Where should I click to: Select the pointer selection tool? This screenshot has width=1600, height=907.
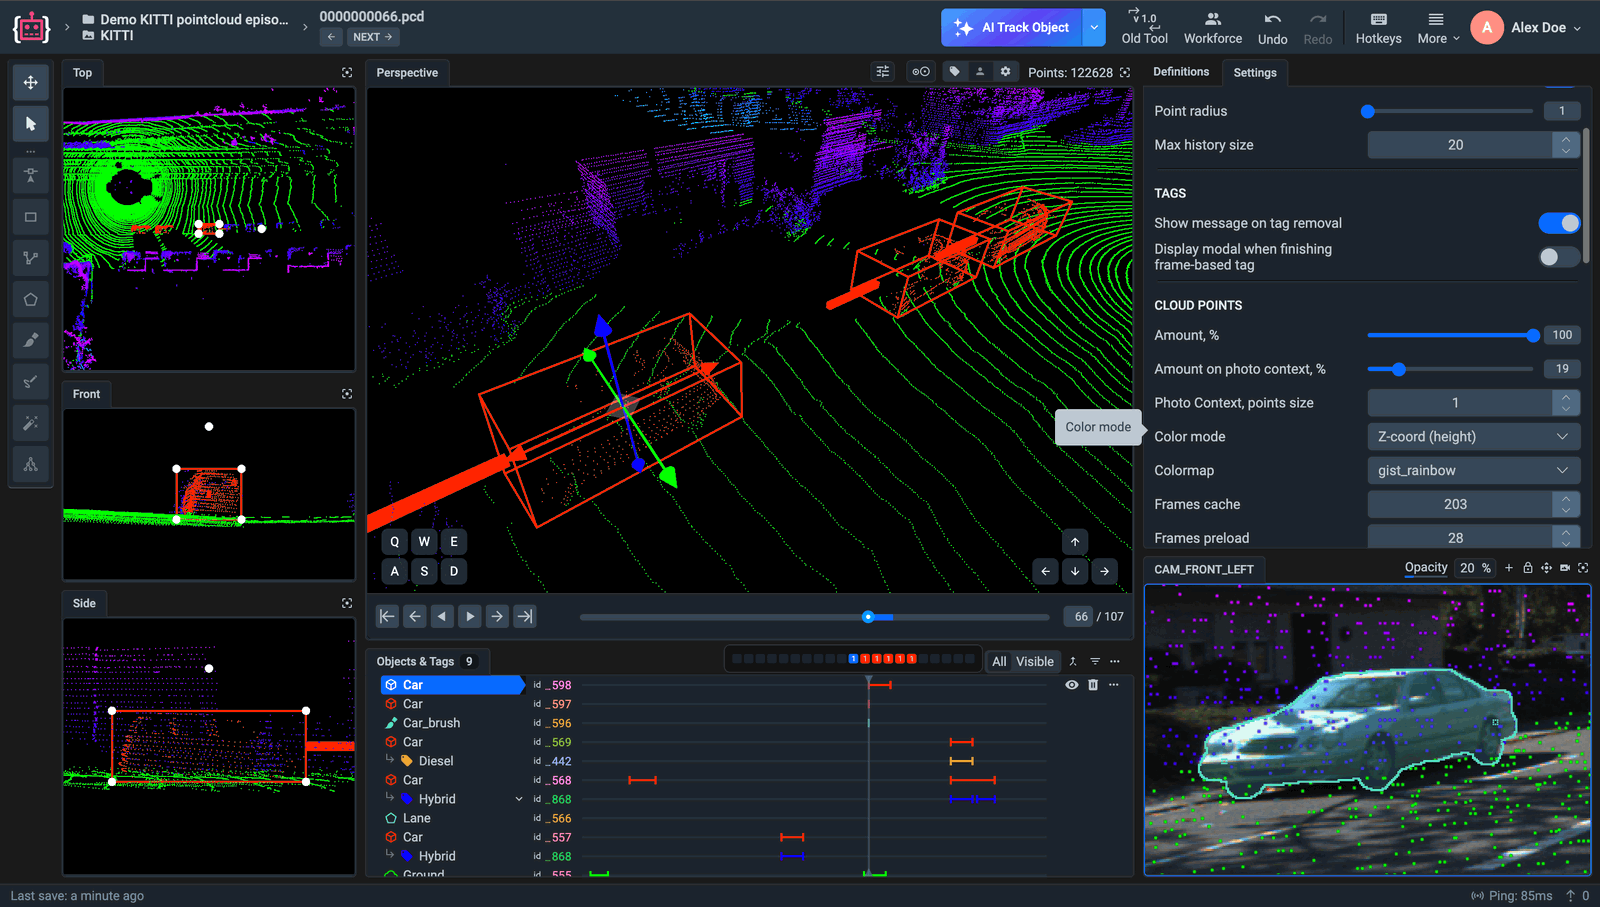31,124
